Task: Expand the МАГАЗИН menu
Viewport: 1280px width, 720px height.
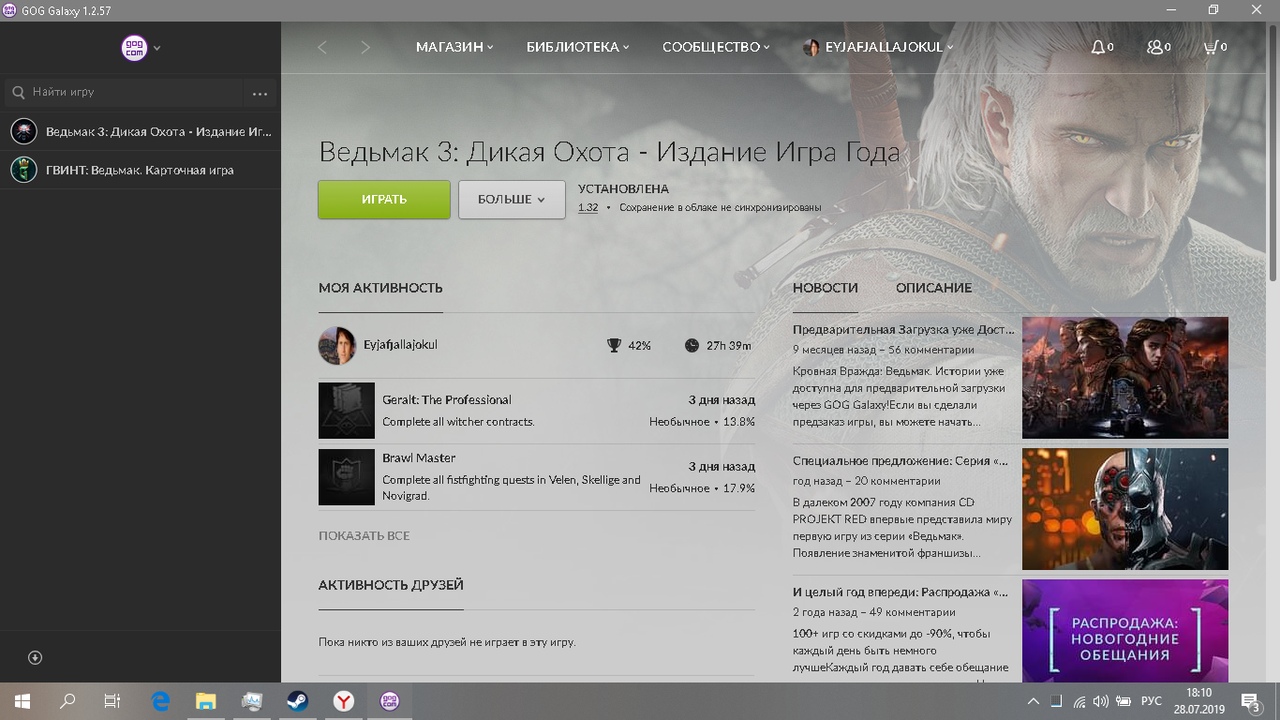Action: [455, 47]
